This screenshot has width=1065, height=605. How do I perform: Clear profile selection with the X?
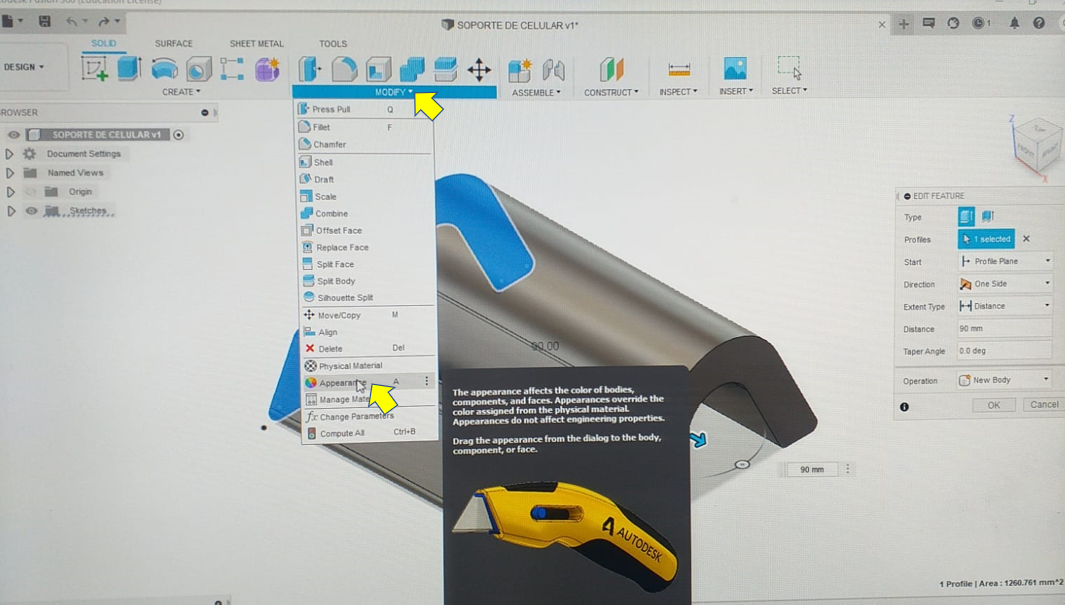click(1026, 239)
